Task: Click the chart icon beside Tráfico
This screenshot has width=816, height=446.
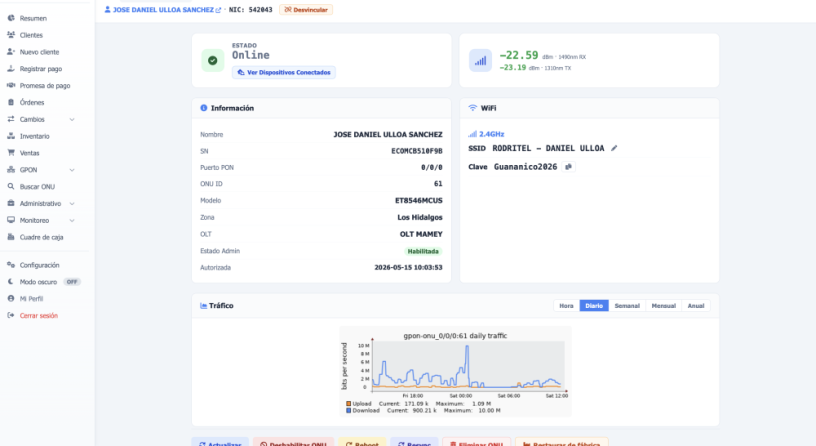Action: [203, 306]
